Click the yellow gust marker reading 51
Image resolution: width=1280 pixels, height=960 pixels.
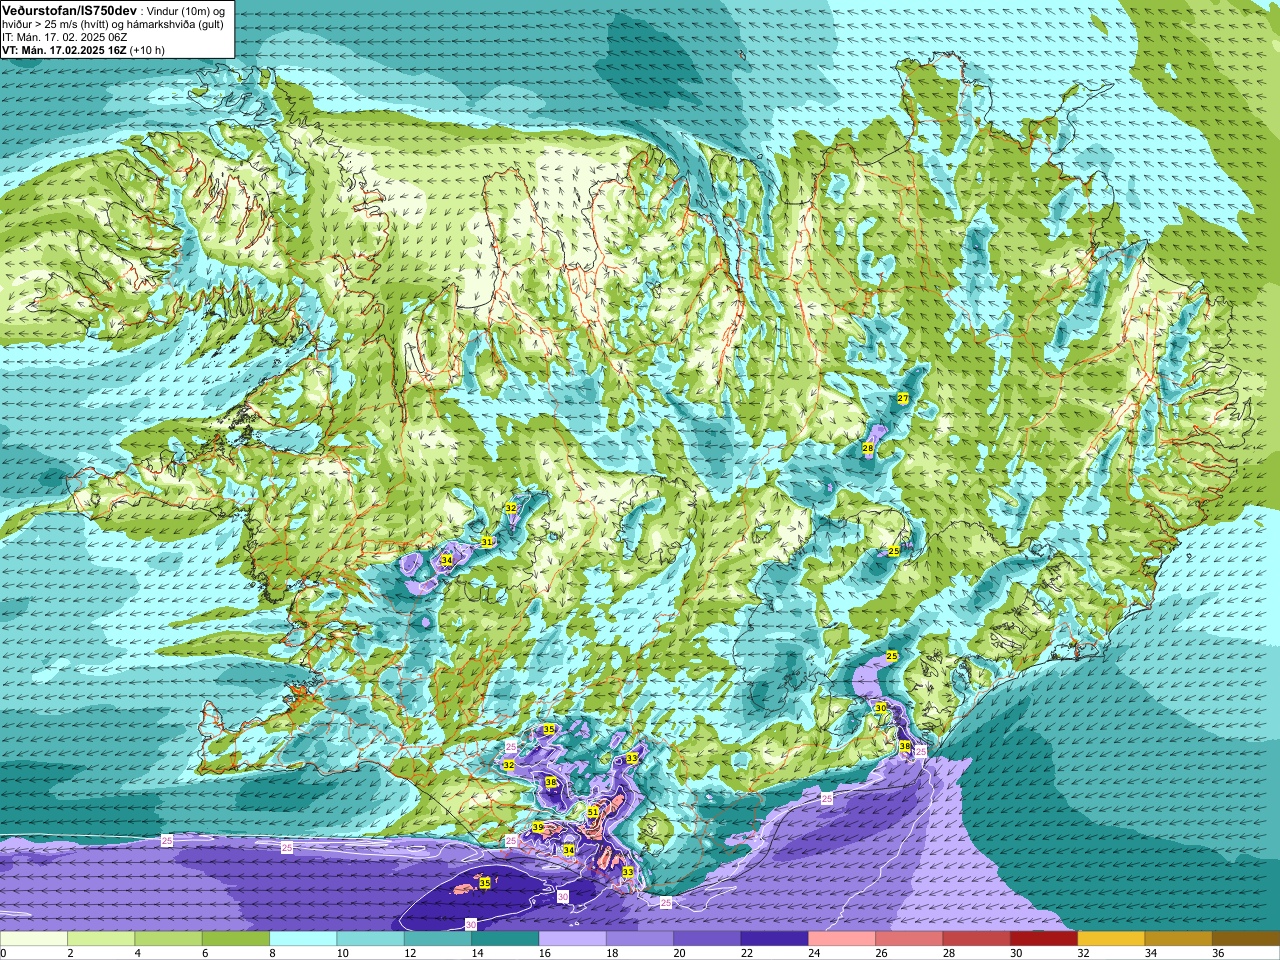tap(593, 812)
